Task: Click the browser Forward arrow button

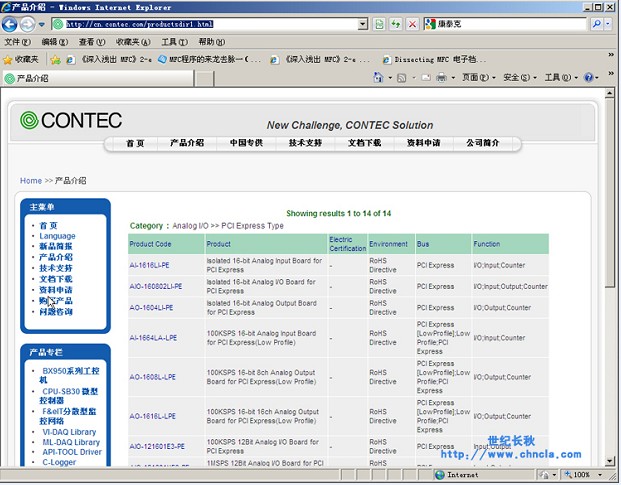Action: pyautogui.click(x=27, y=25)
